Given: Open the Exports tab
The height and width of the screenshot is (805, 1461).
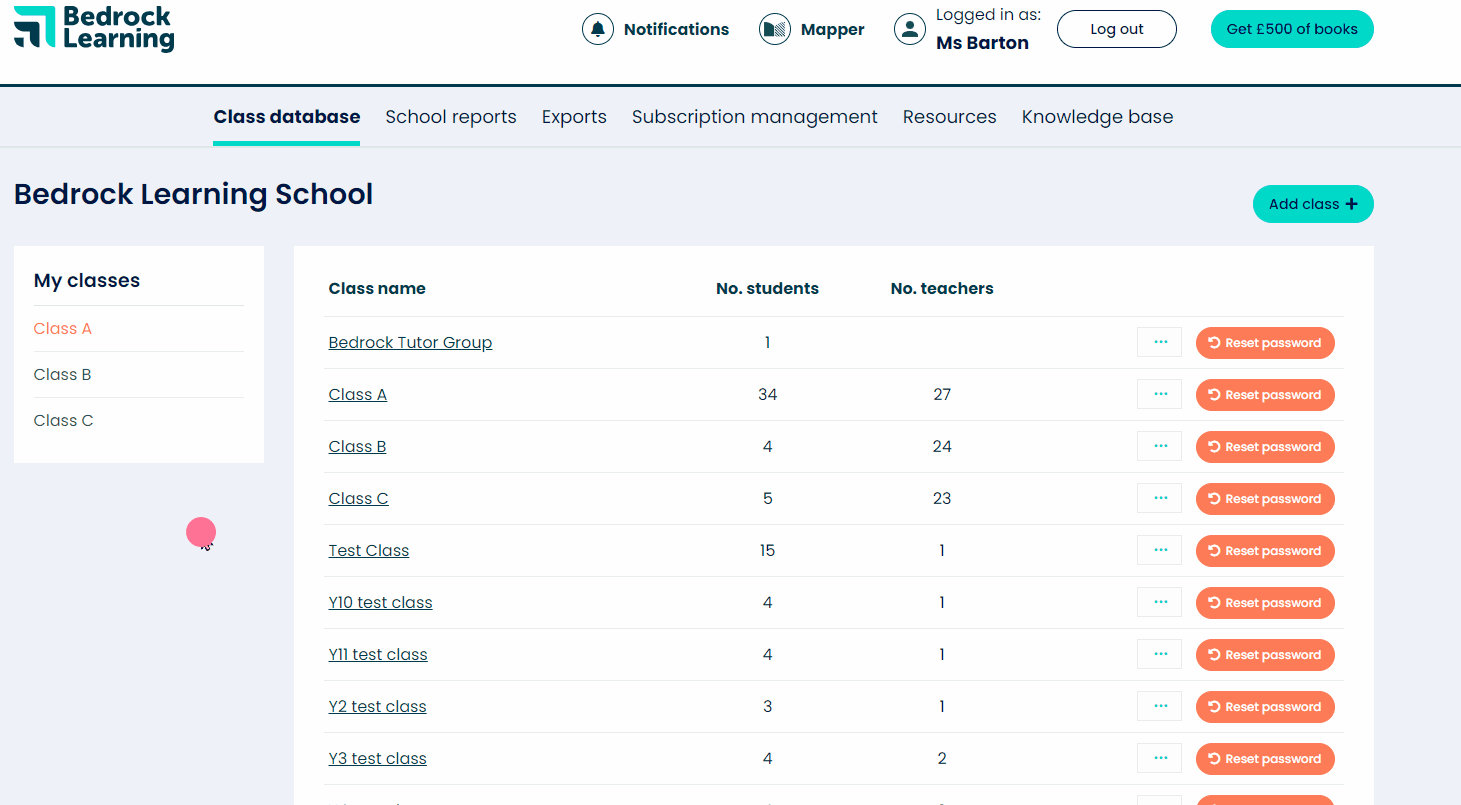Looking at the screenshot, I should (574, 116).
